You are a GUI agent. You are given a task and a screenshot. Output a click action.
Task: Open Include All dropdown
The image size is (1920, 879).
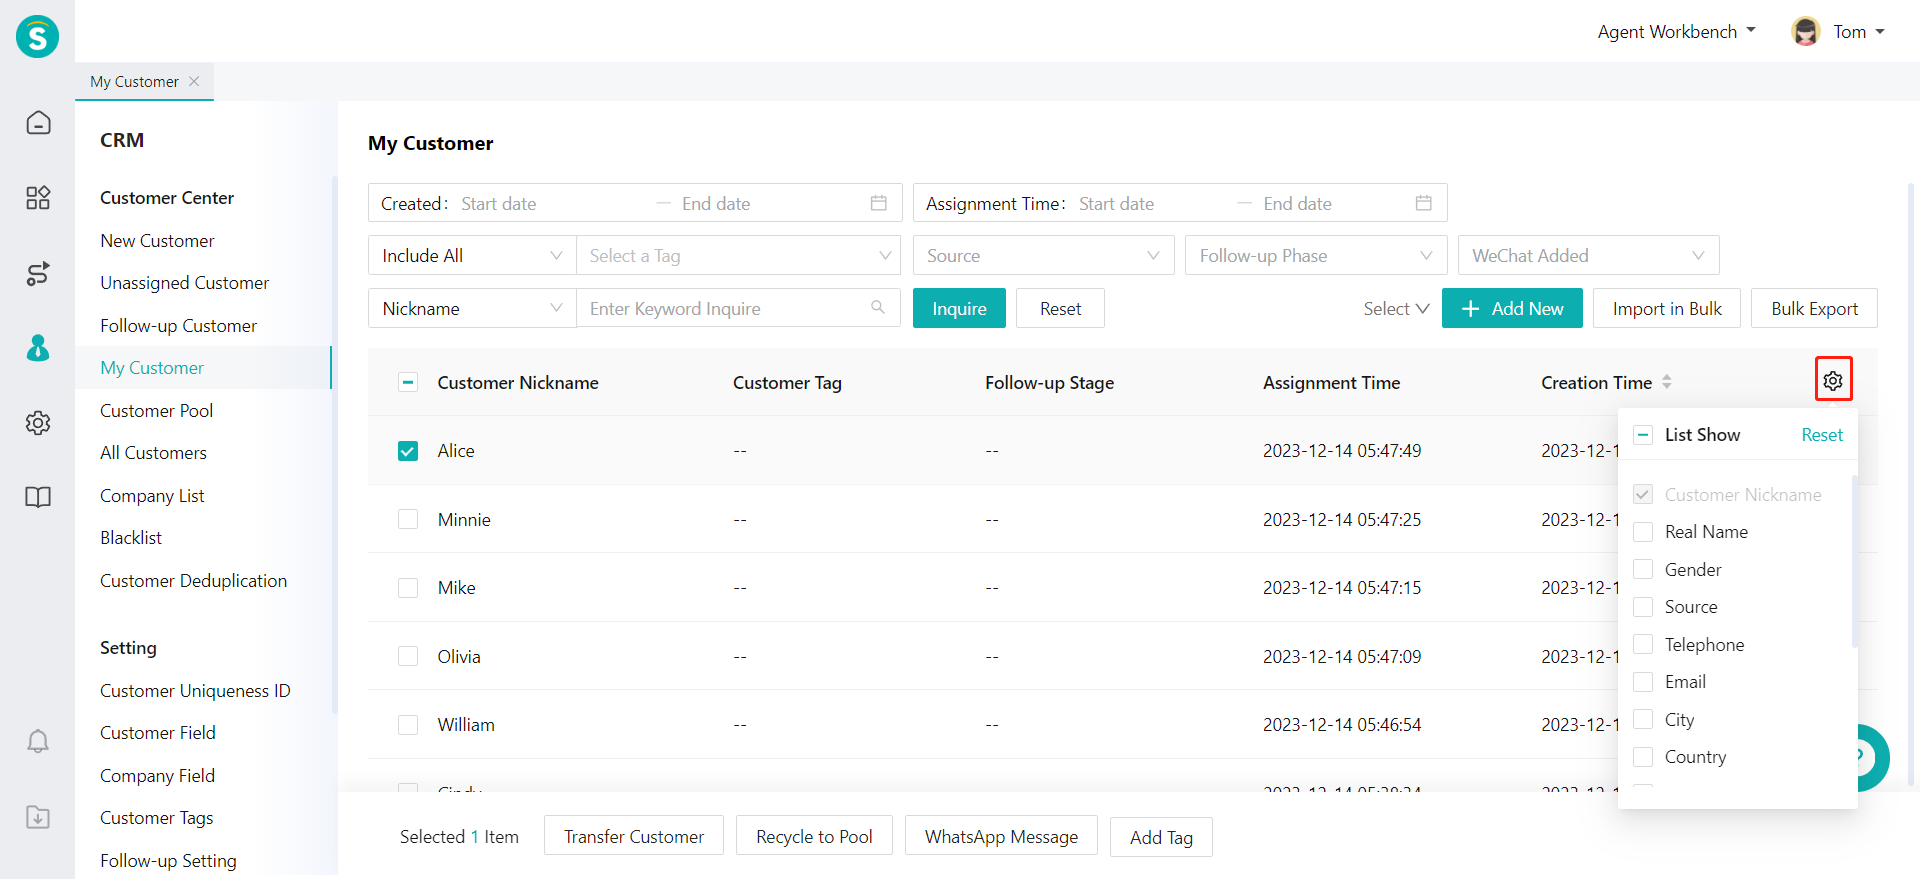(472, 255)
